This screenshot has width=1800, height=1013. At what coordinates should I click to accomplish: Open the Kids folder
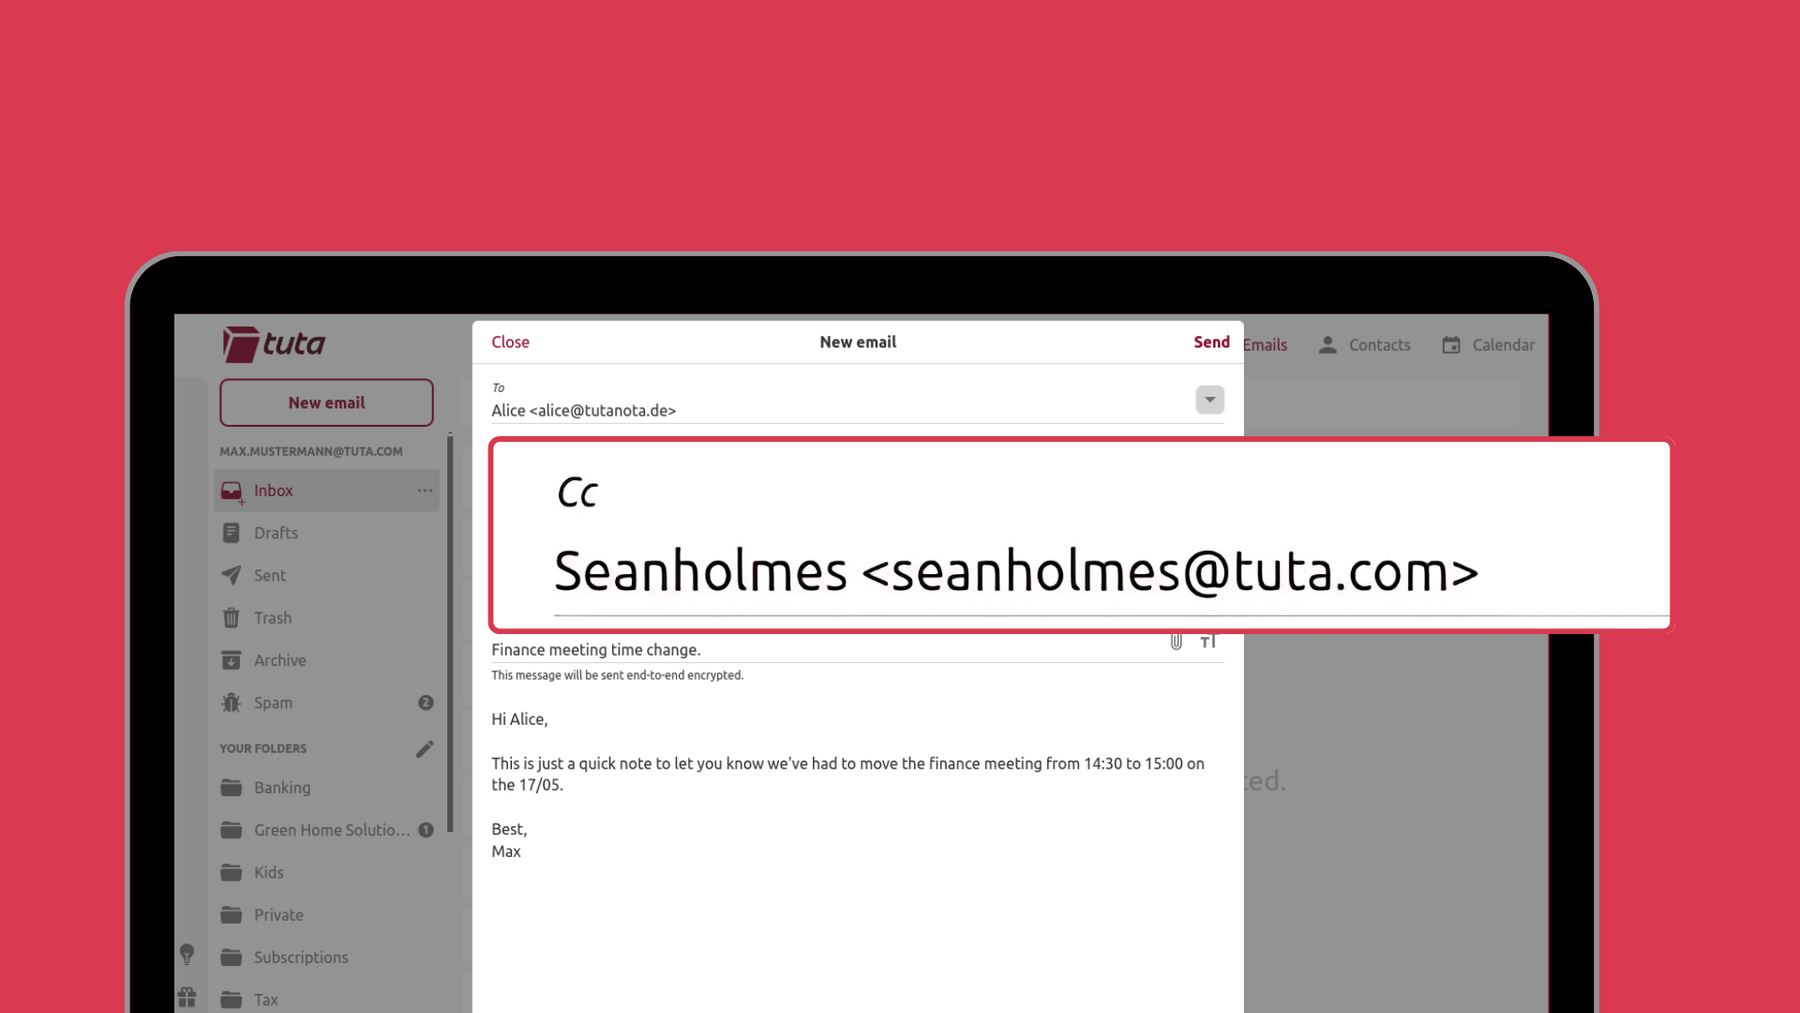(327, 873)
